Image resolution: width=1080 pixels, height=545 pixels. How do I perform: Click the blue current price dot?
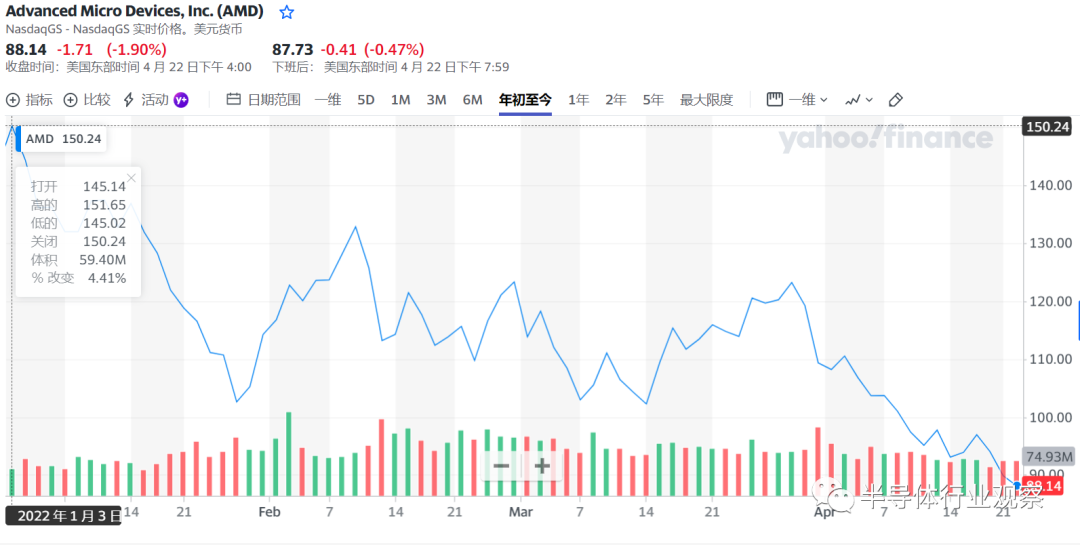[1017, 486]
